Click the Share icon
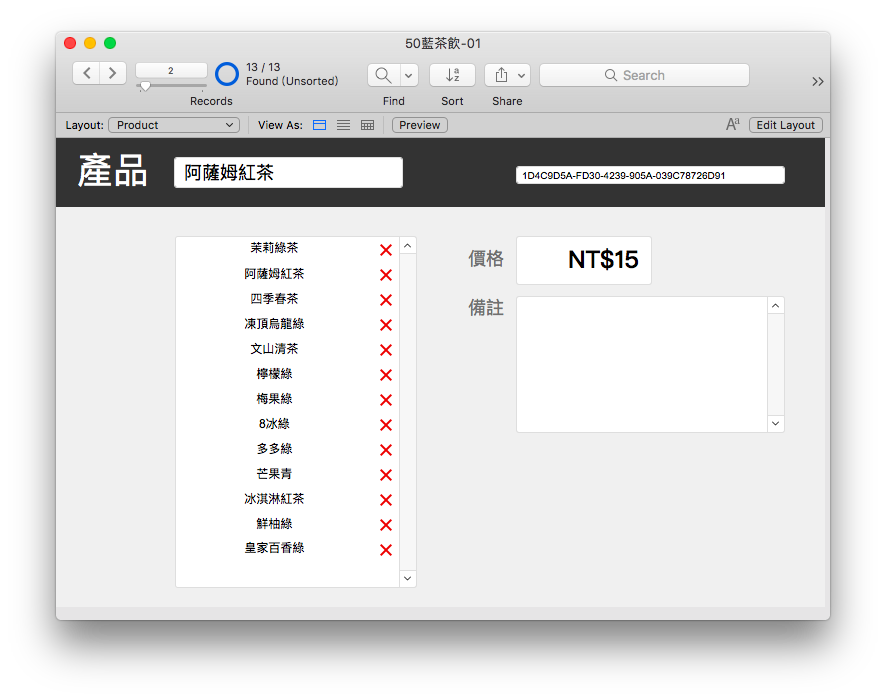This screenshot has height=700, width=886. click(x=501, y=75)
